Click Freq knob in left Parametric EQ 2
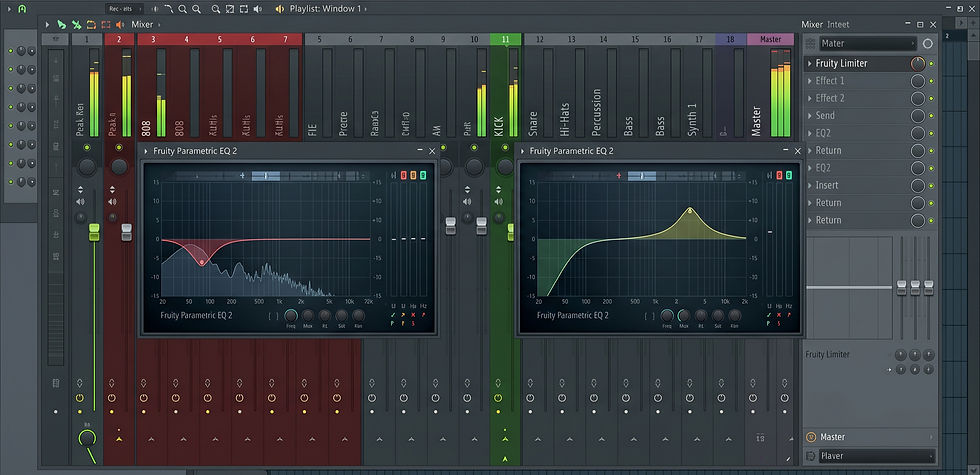The width and height of the screenshot is (980, 475). [x=291, y=316]
